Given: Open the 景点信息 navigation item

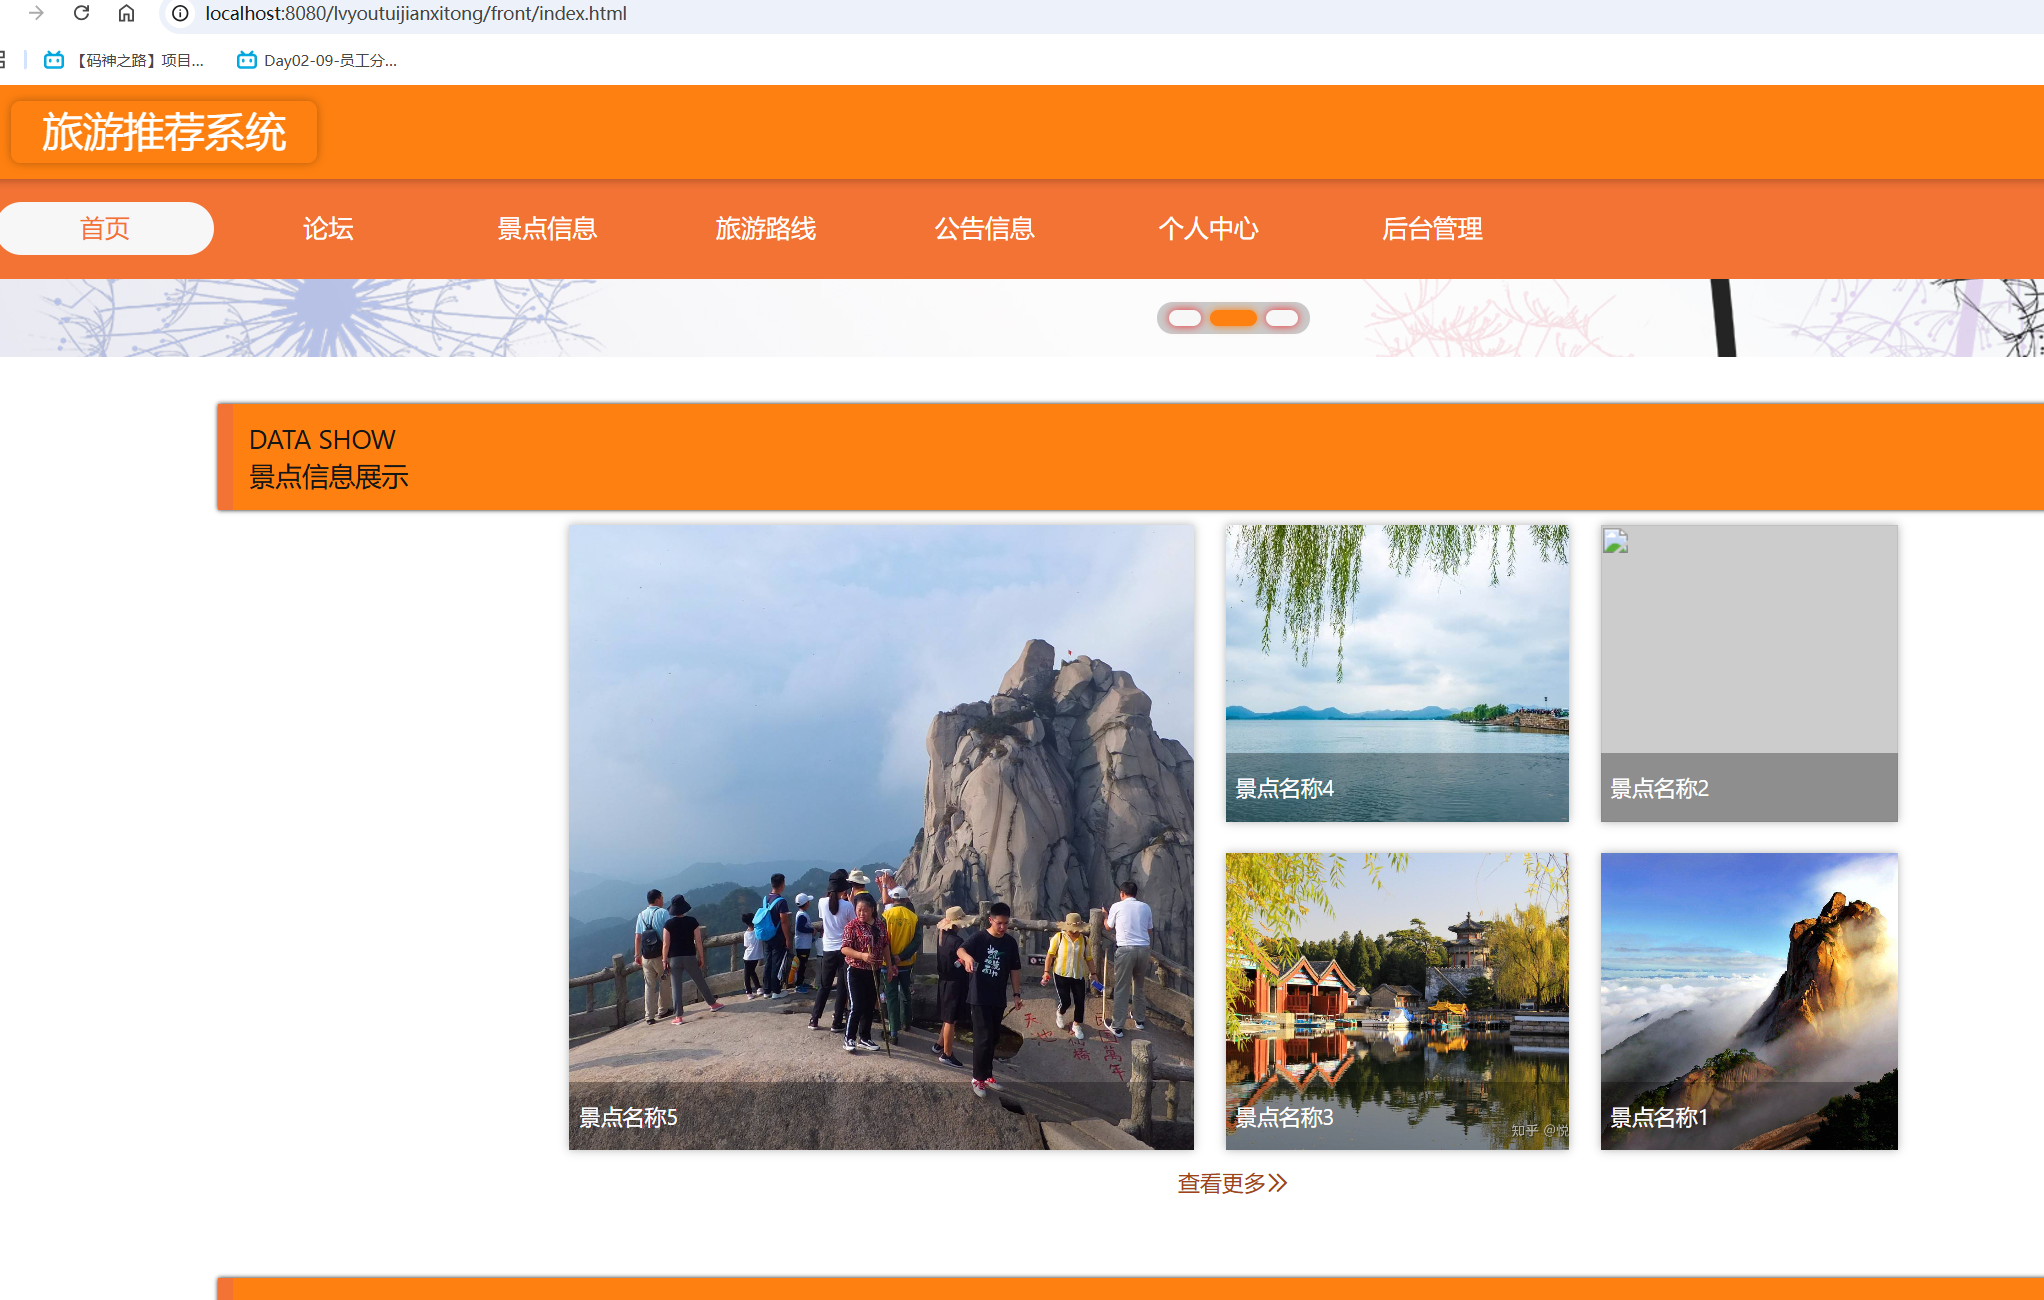Looking at the screenshot, I should 547,228.
